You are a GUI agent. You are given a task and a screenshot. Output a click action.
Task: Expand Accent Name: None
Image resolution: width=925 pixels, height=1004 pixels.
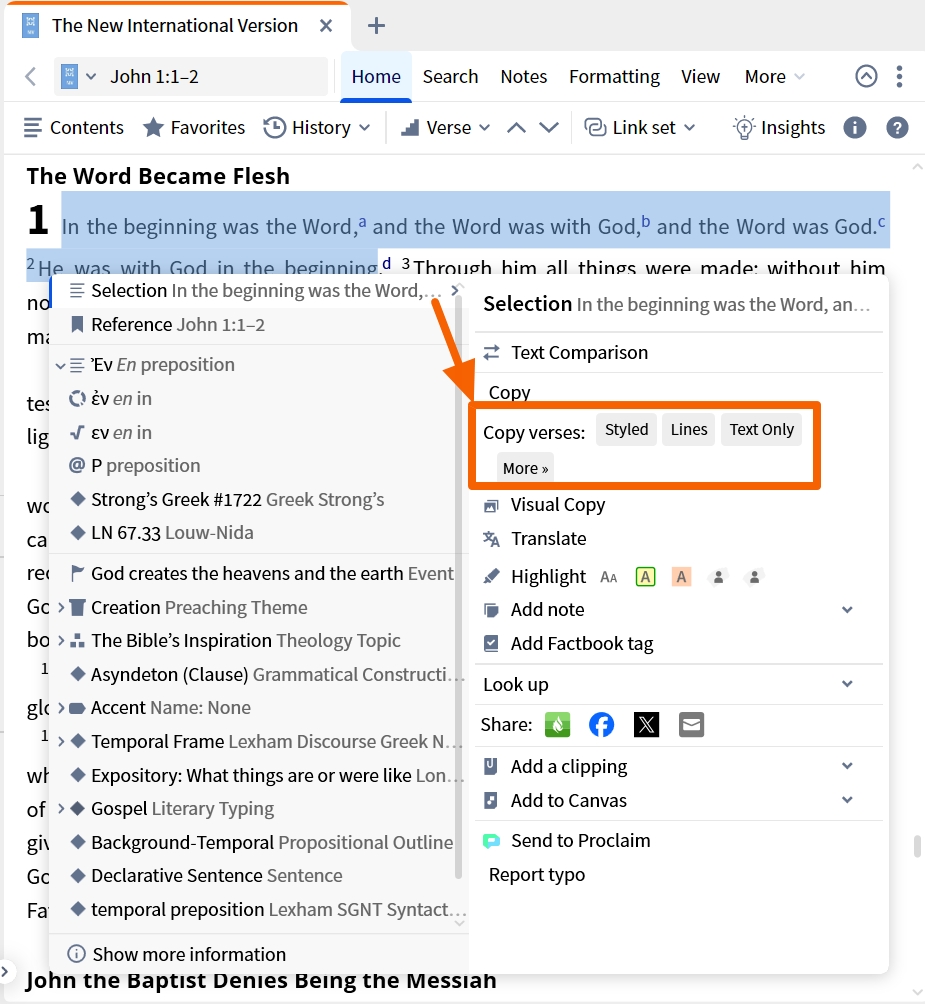click(61, 708)
